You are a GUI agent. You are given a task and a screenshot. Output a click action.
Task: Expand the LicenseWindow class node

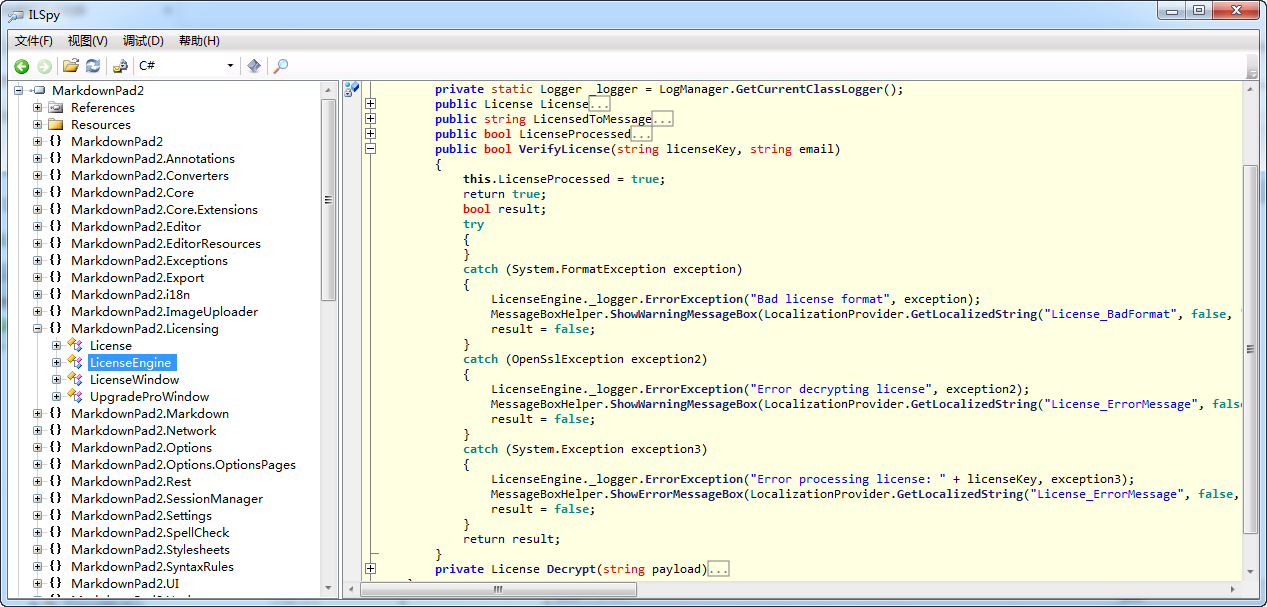[x=57, y=380]
